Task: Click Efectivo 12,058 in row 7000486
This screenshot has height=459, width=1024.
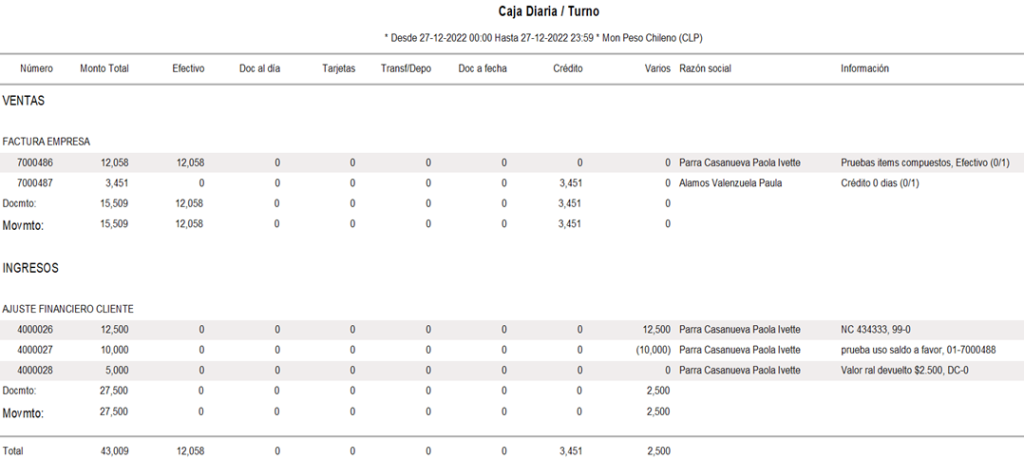Action: point(190,163)
